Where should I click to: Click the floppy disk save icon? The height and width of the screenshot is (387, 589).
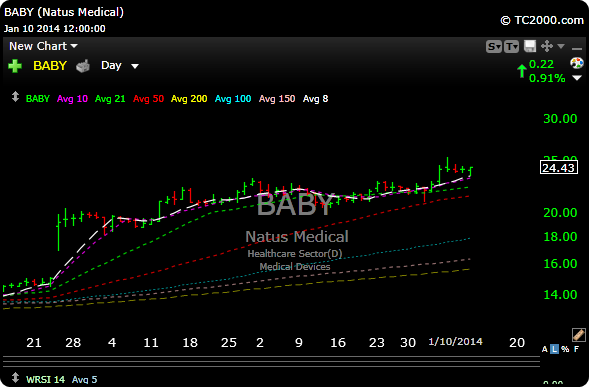[530, 46]
